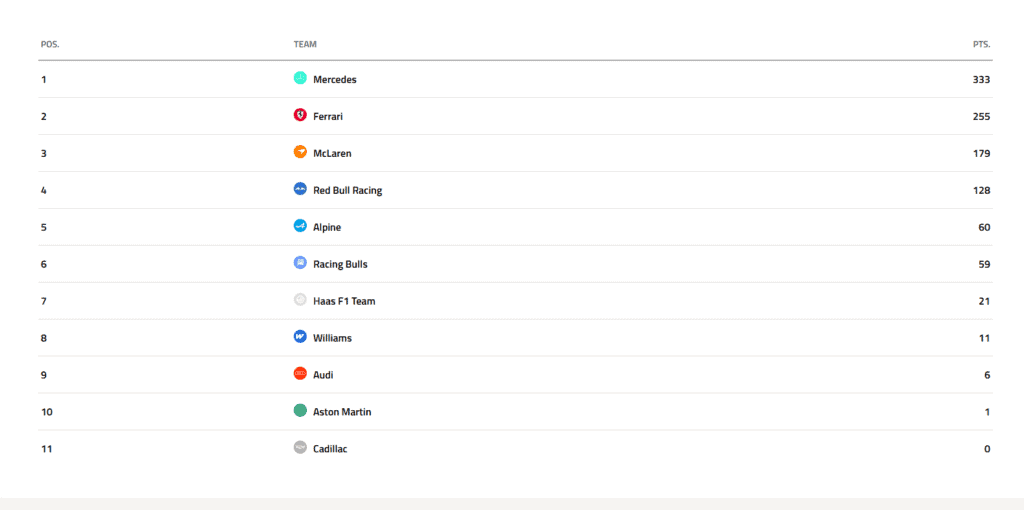Click the Cadillac team name
This screenshot has height=510, width=1024.
[x=330, y=449]
